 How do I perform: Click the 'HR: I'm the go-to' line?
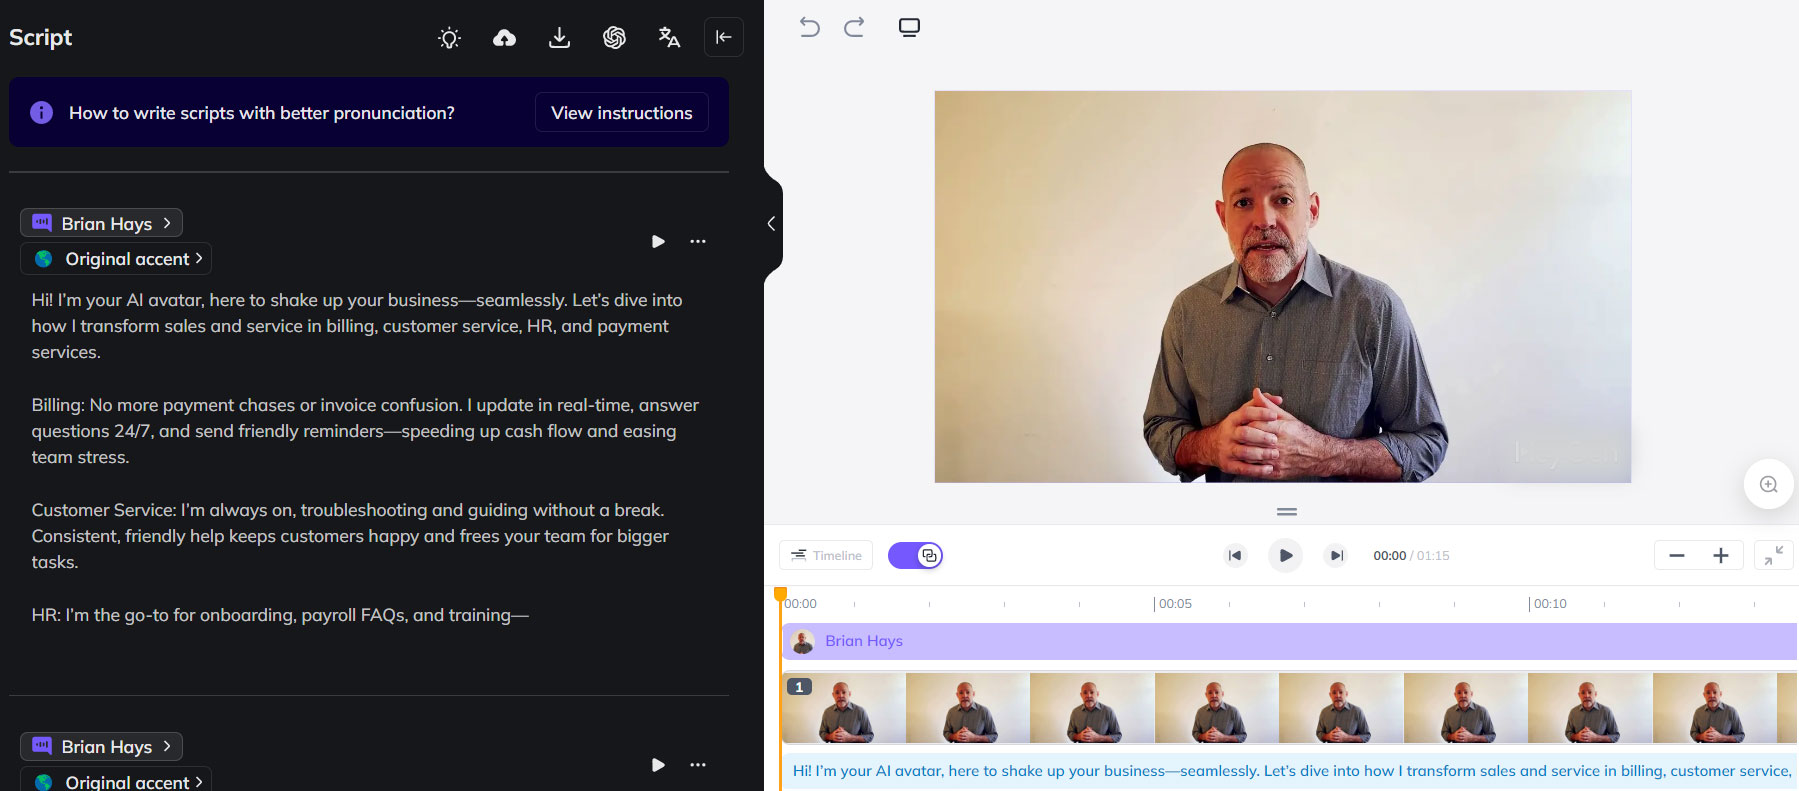click(x=280, y=615)
